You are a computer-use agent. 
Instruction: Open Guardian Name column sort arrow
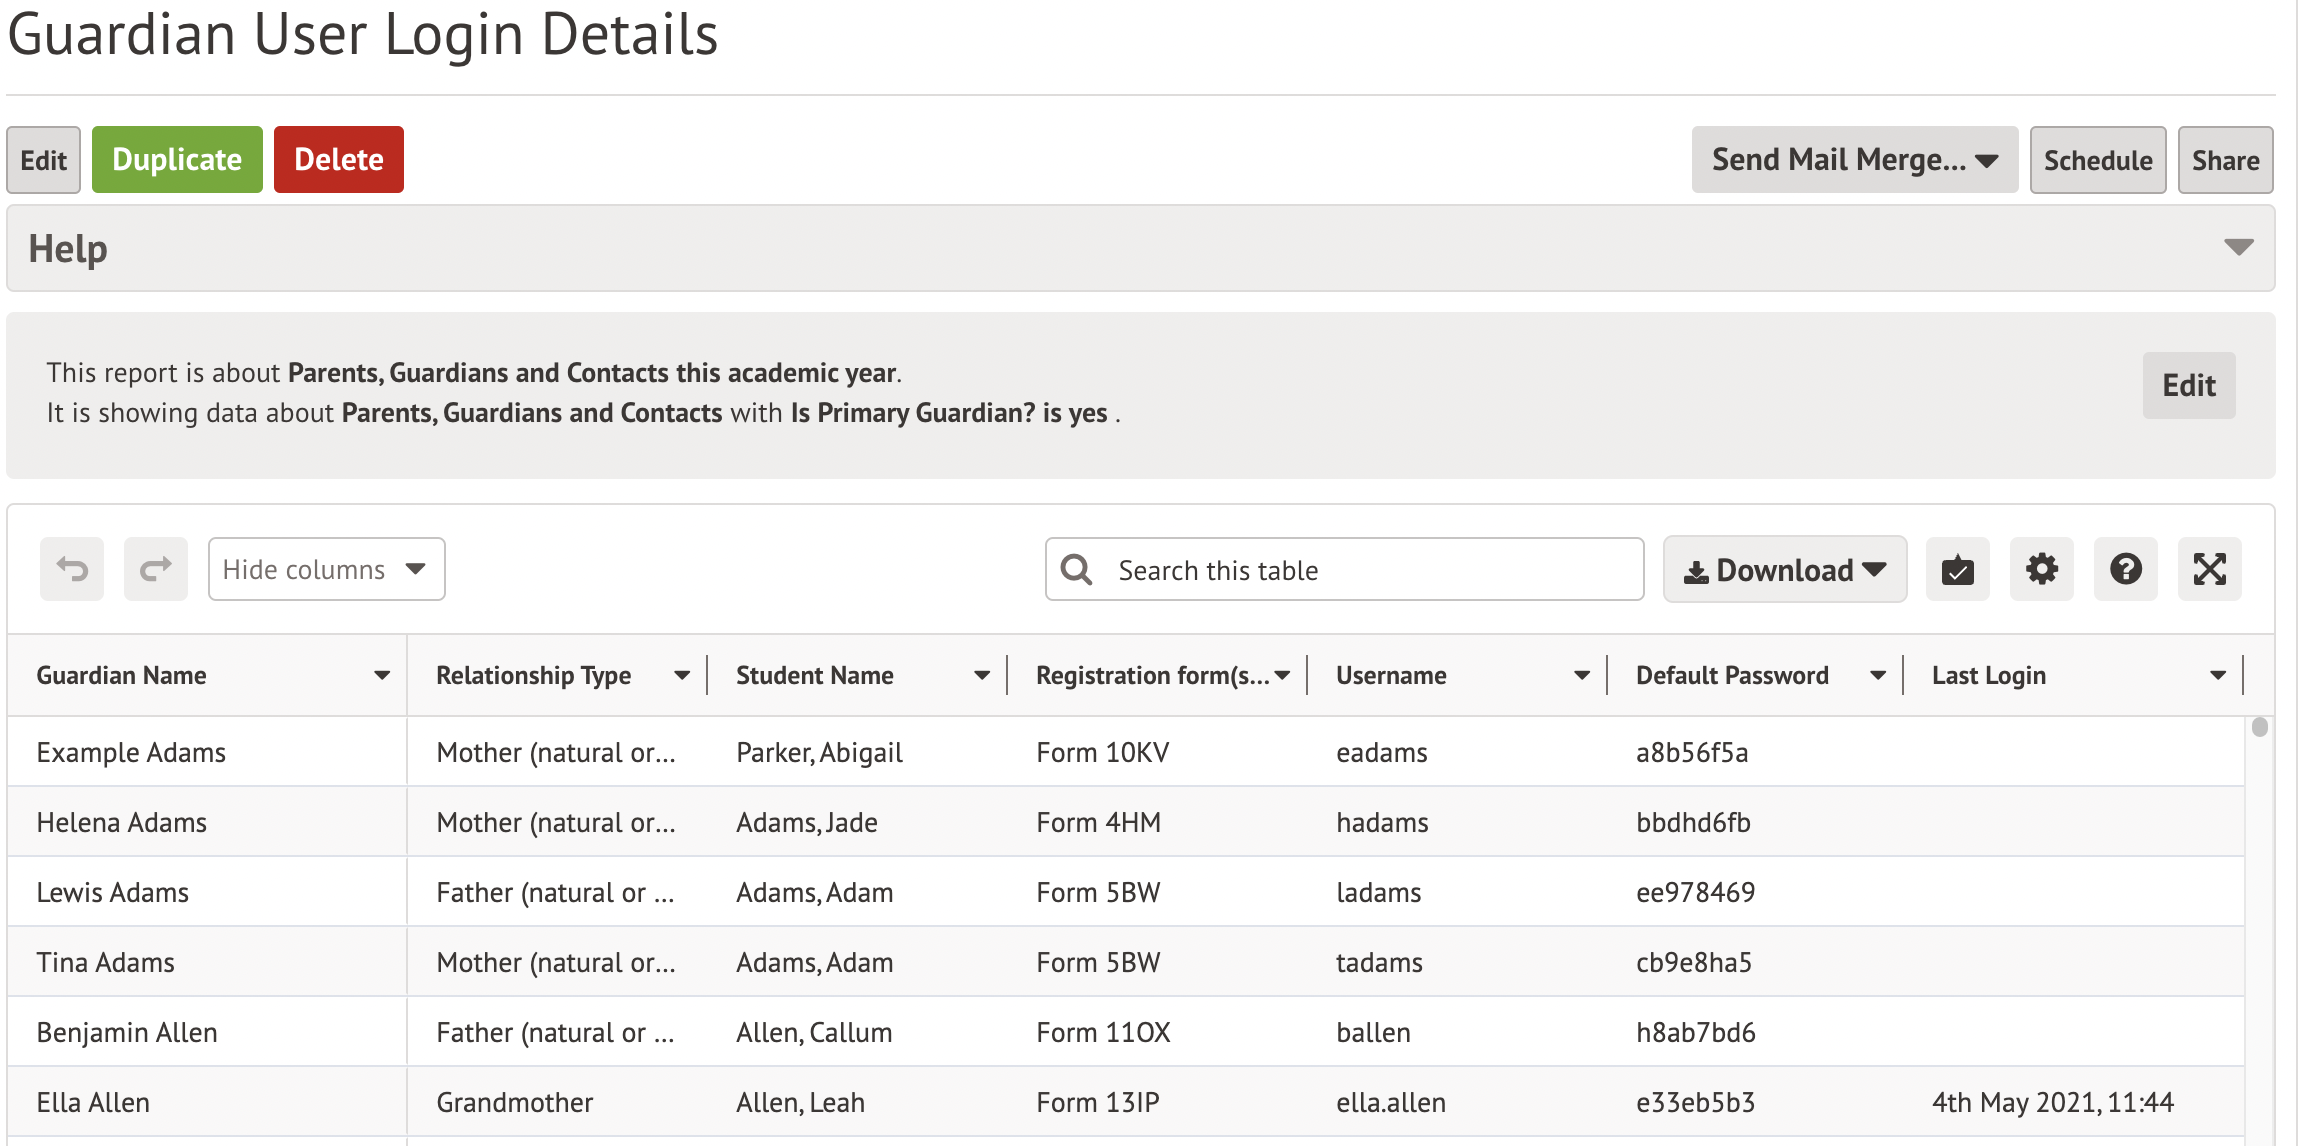point(381,676)
